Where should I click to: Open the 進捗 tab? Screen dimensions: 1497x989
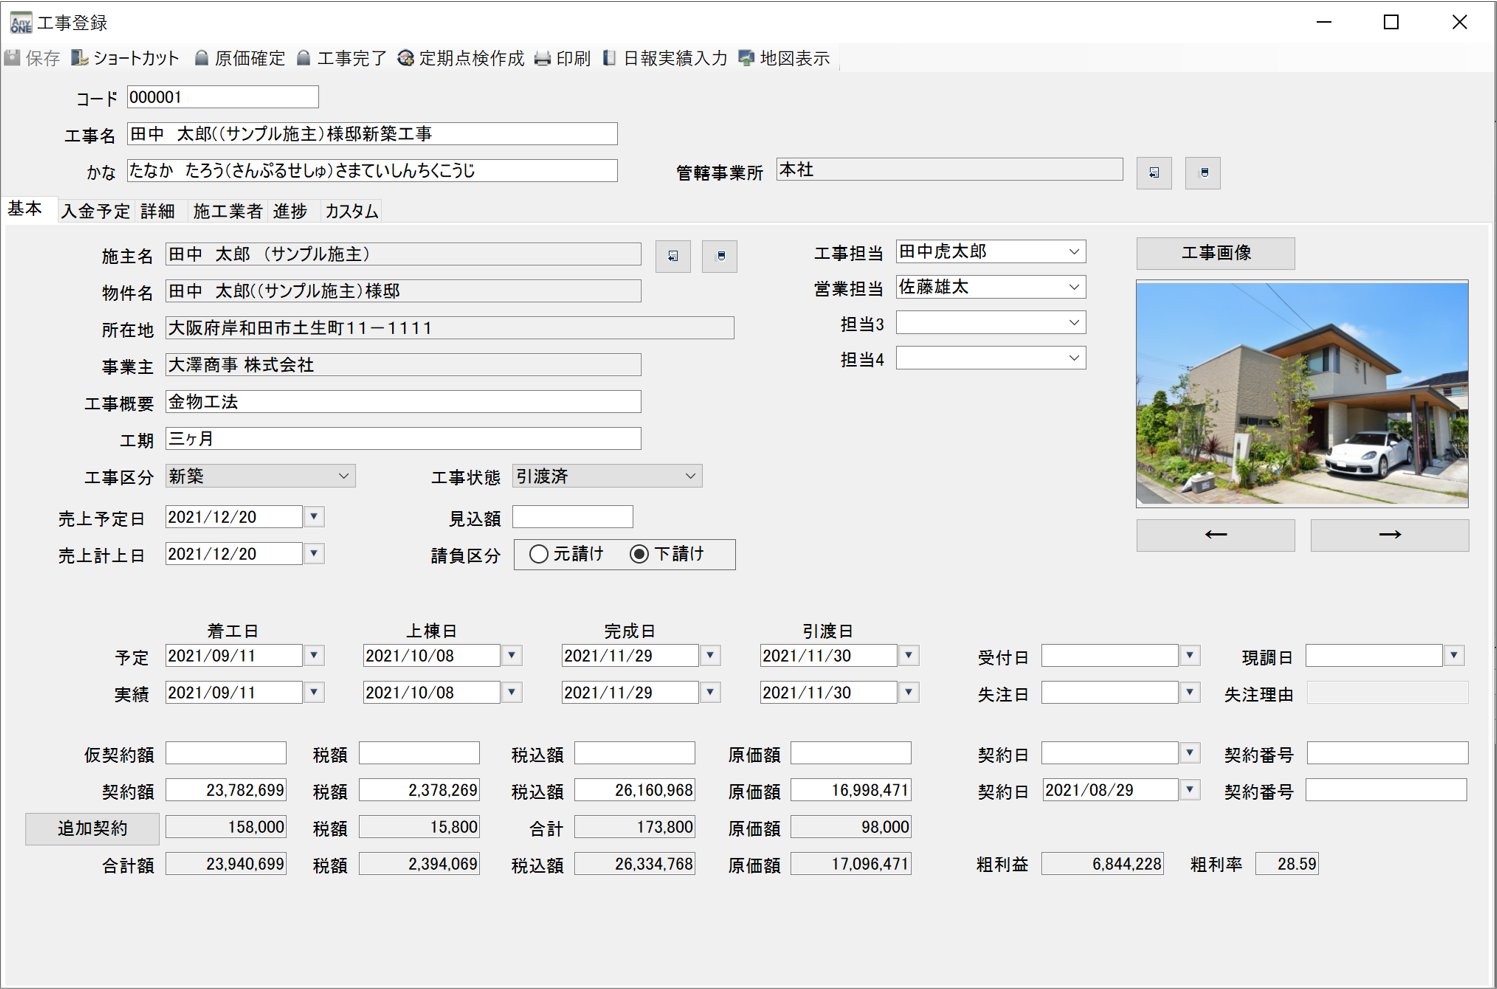pyautogui.click(x=291, y=211)
